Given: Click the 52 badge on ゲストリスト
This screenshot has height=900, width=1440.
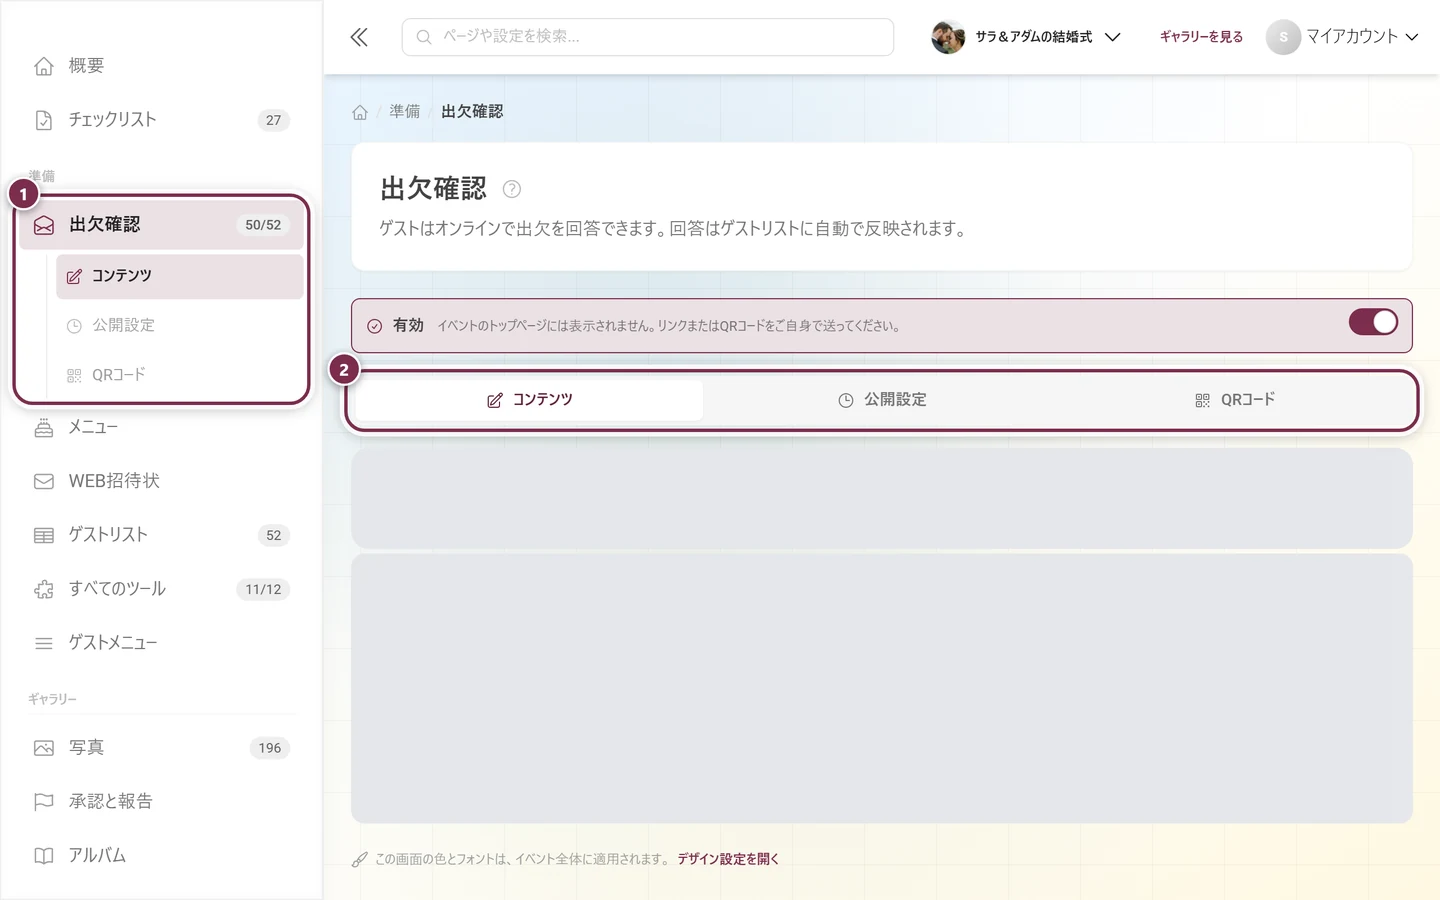Looking at the screenshot, I should tap(274, 535).
